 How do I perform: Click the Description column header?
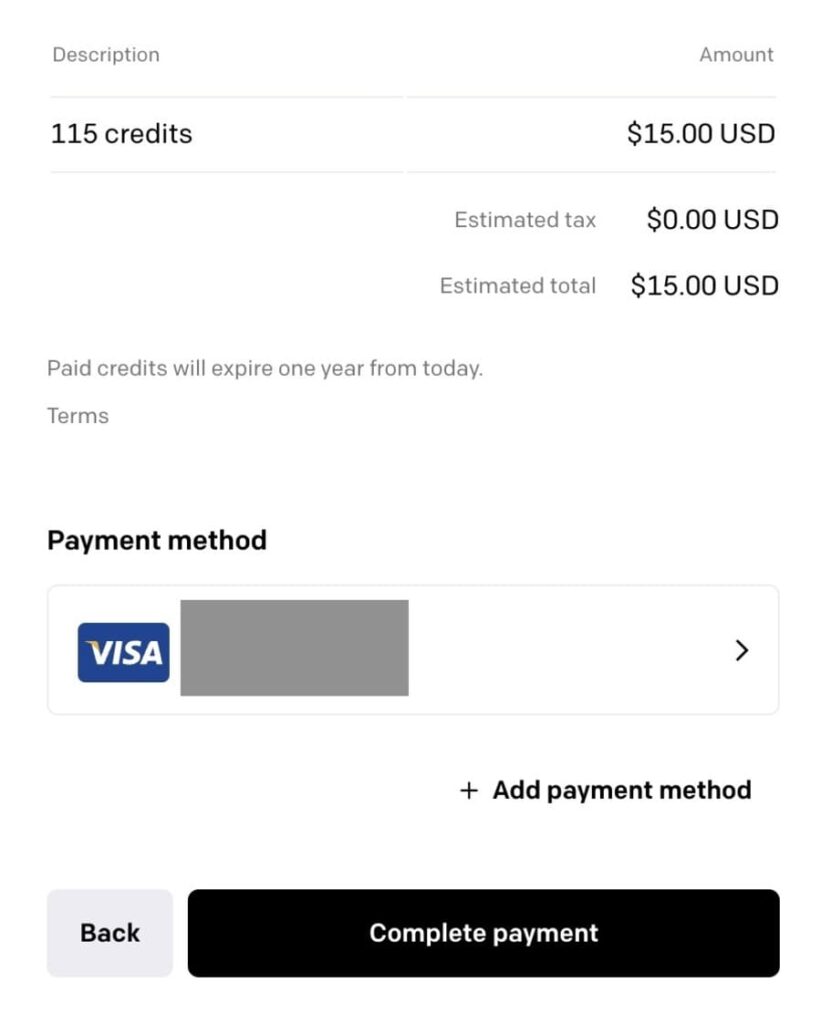point(106,55)
